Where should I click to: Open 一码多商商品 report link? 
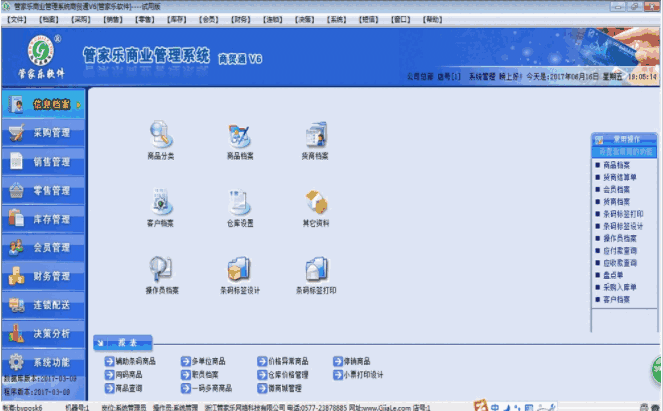[207, 388]
